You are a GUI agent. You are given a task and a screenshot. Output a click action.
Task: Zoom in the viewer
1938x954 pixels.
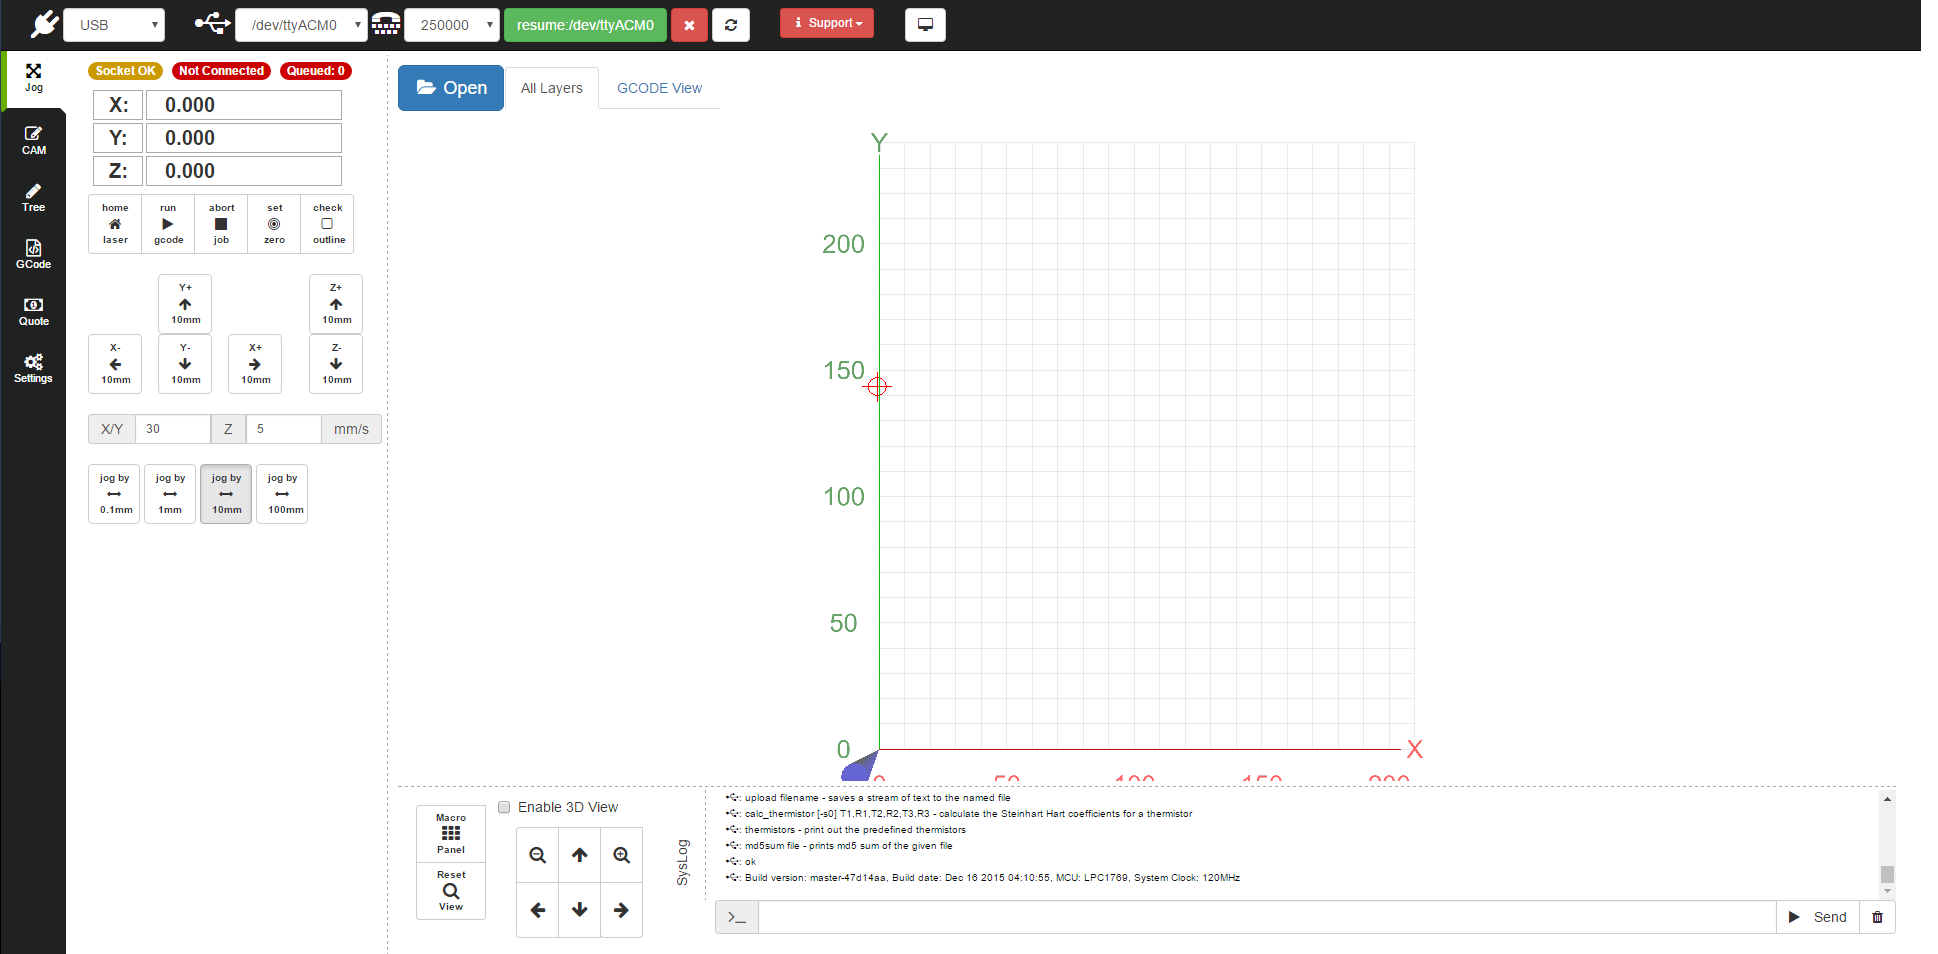[621, 855]
